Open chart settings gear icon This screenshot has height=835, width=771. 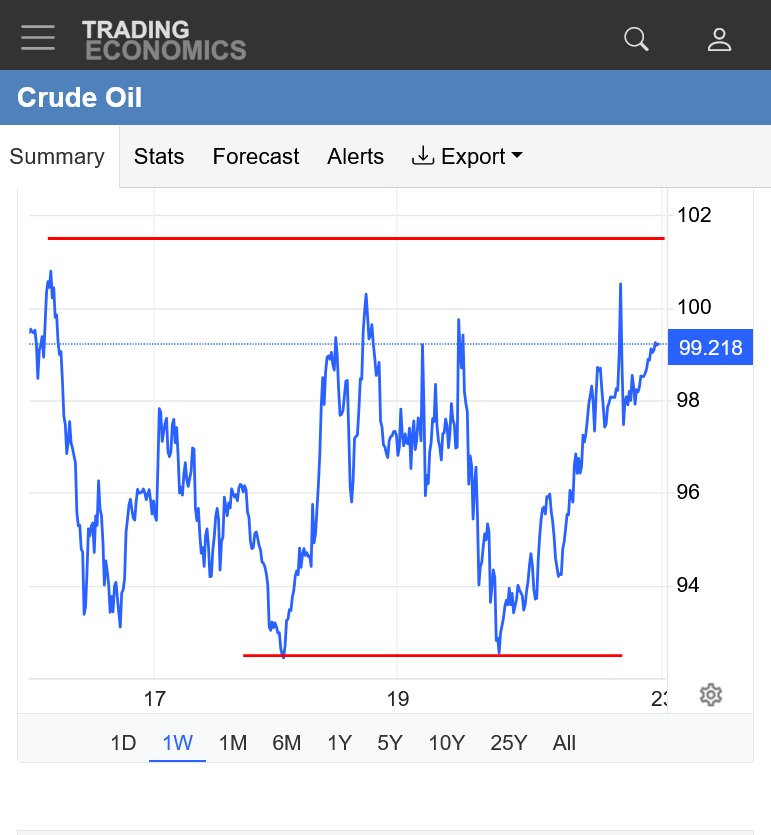(711, 695)
